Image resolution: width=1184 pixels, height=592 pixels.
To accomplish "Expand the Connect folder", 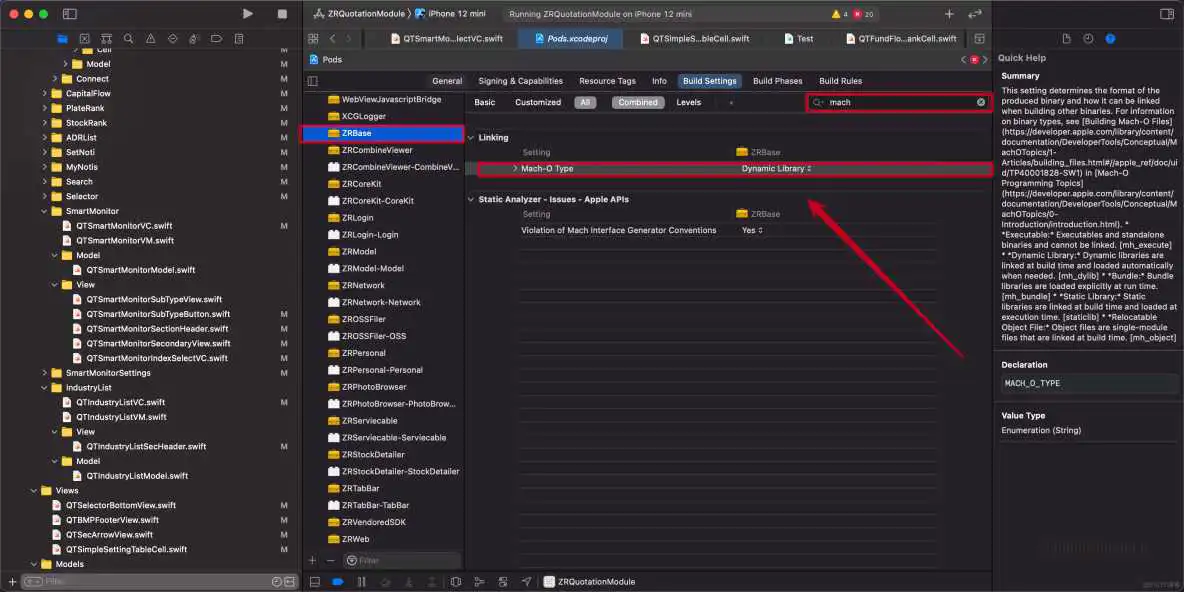I will [x=55, y=79].
